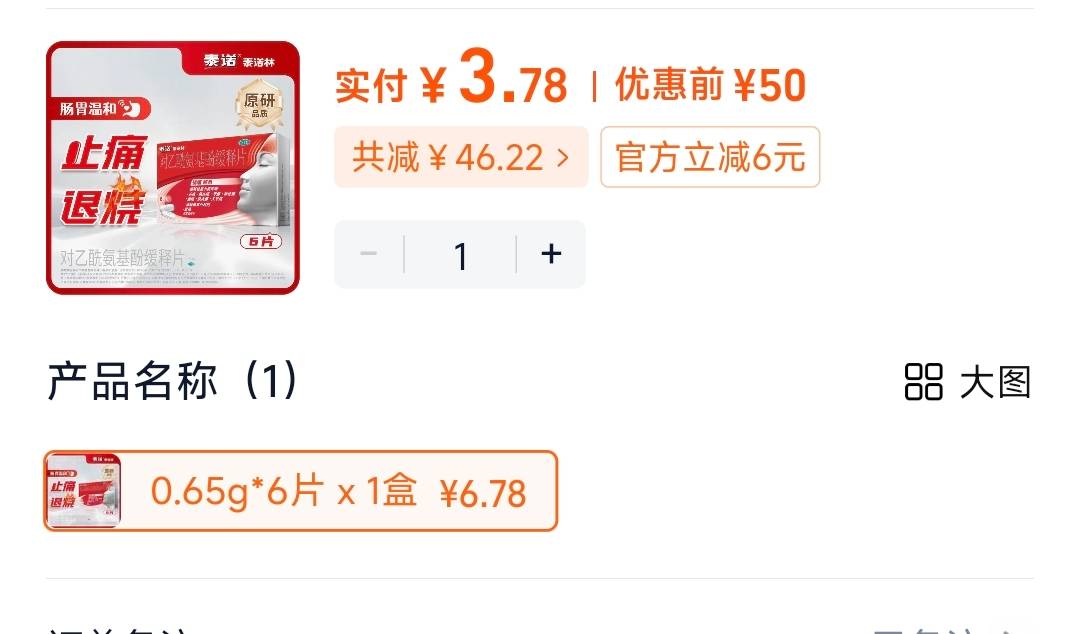Tap the ¥6.78 price in the specification option
The image size is (1080, 634).
click(483, 493)
